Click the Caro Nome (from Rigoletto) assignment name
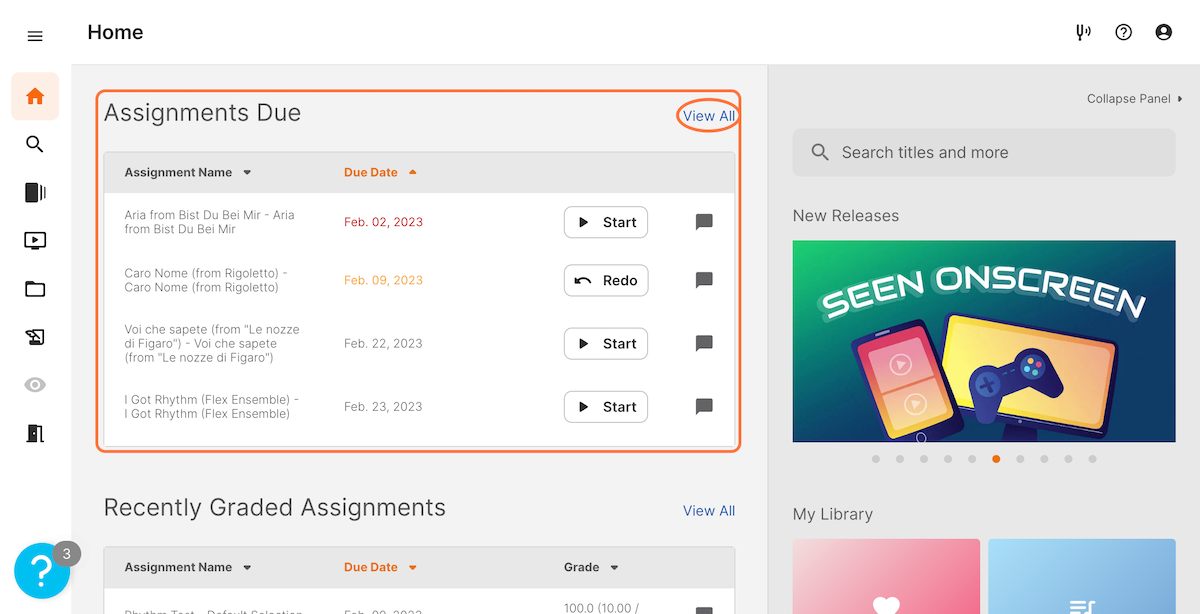The width and height of the screenshot is (1200, 614). click(x=206, y=281)
